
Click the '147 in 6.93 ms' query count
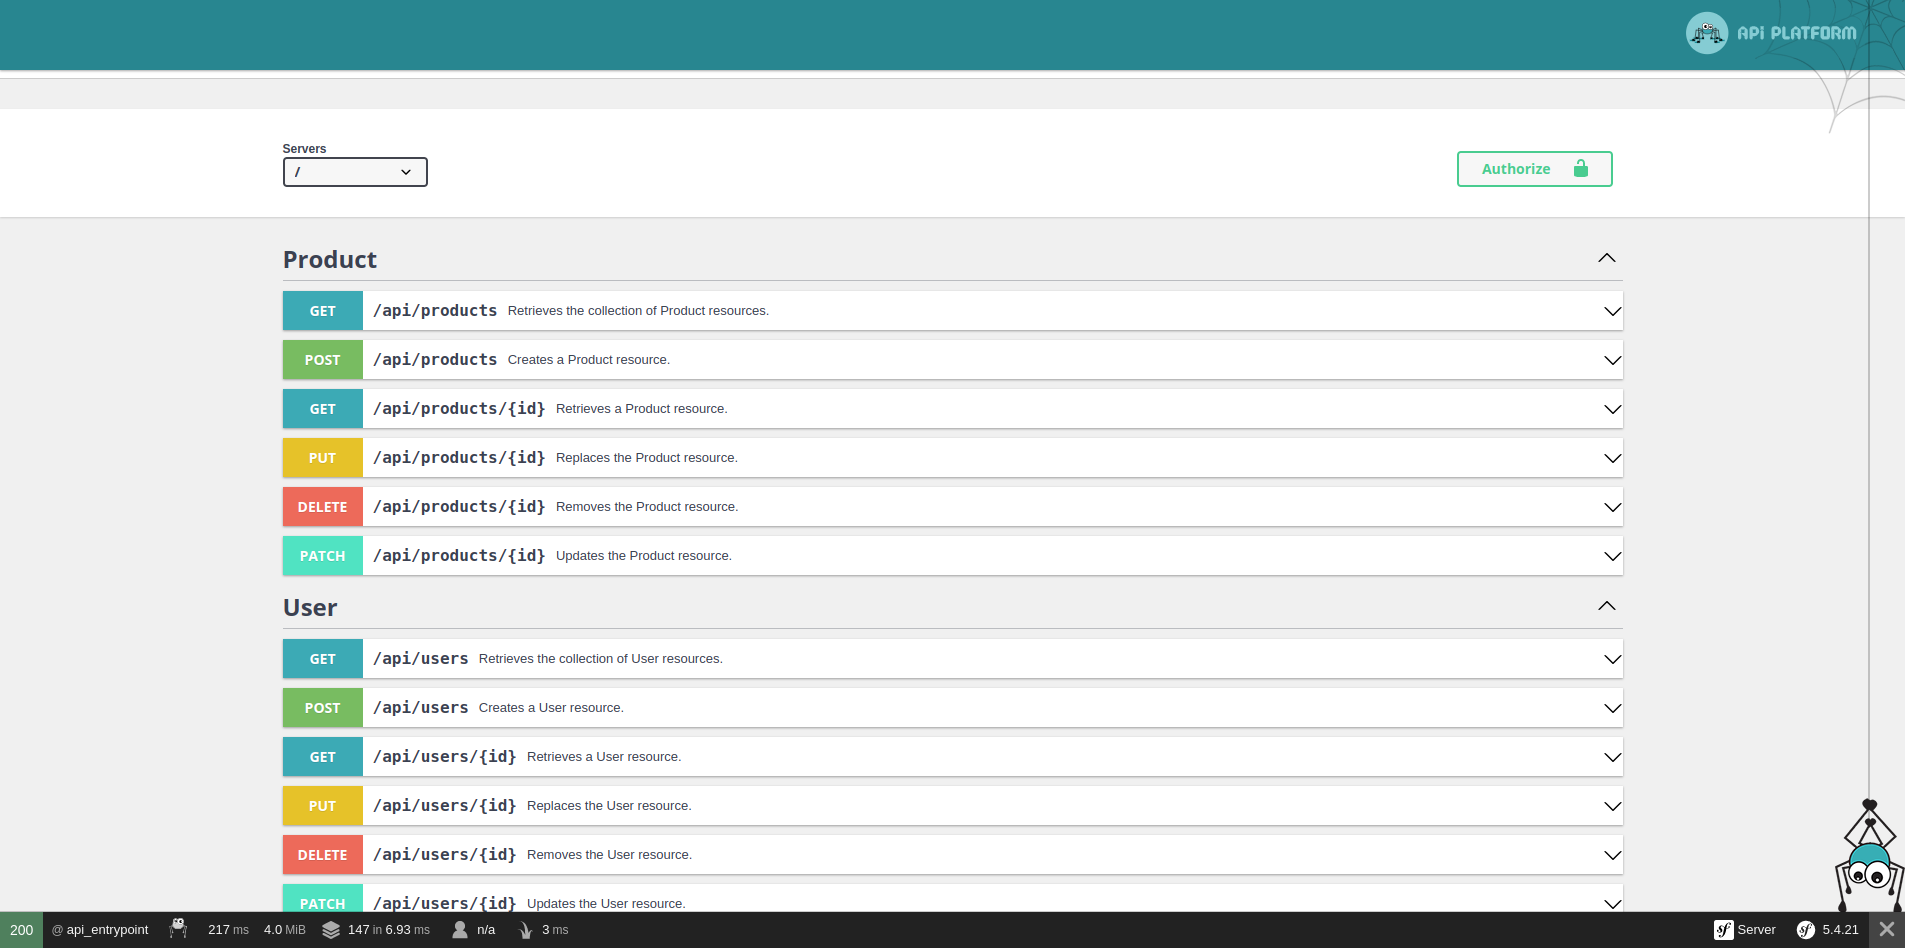[389, 930]
